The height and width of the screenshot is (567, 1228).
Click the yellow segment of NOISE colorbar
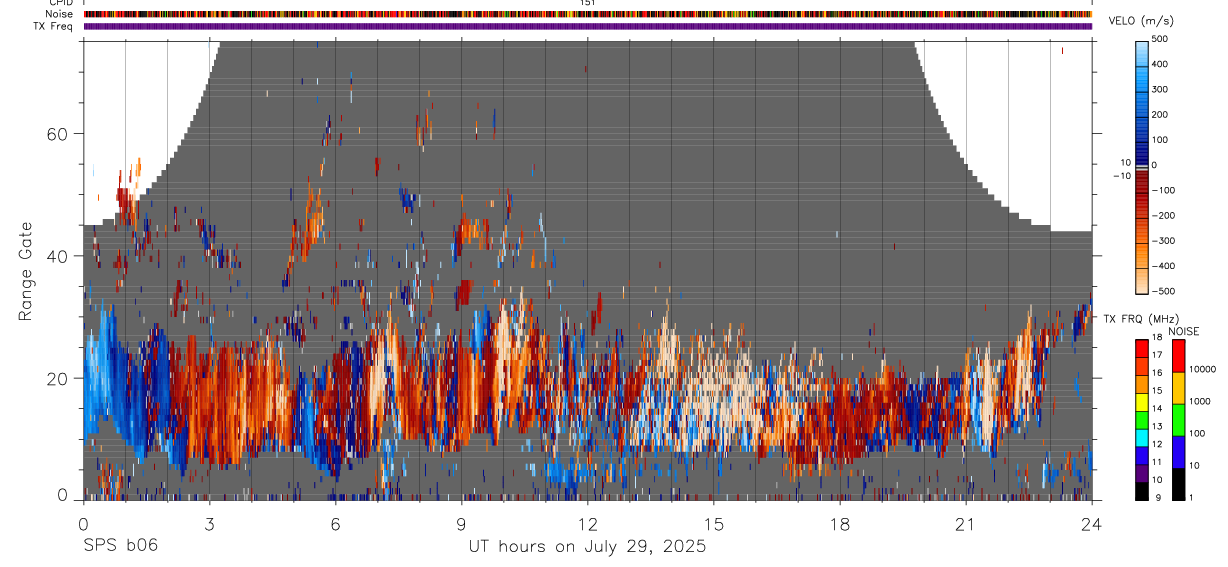point(1178,388)
